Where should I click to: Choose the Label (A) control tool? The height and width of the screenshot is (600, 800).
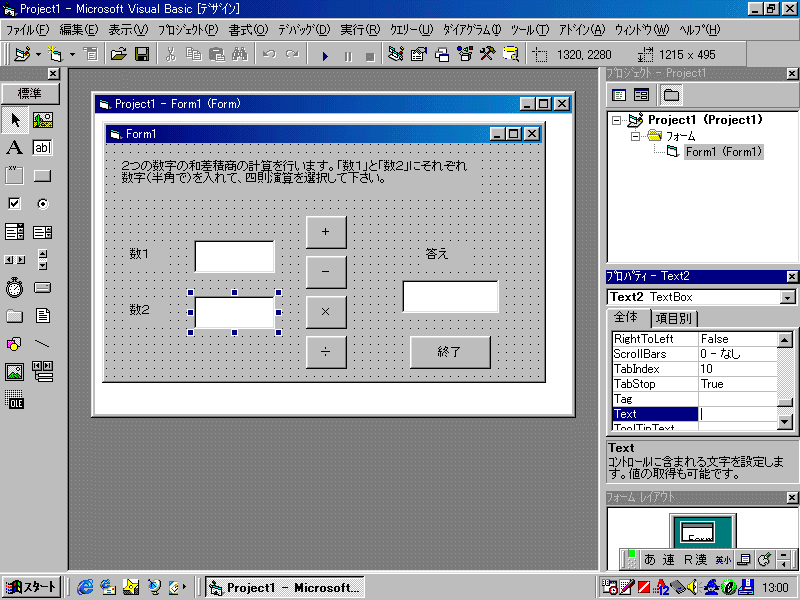pos(15,148)
